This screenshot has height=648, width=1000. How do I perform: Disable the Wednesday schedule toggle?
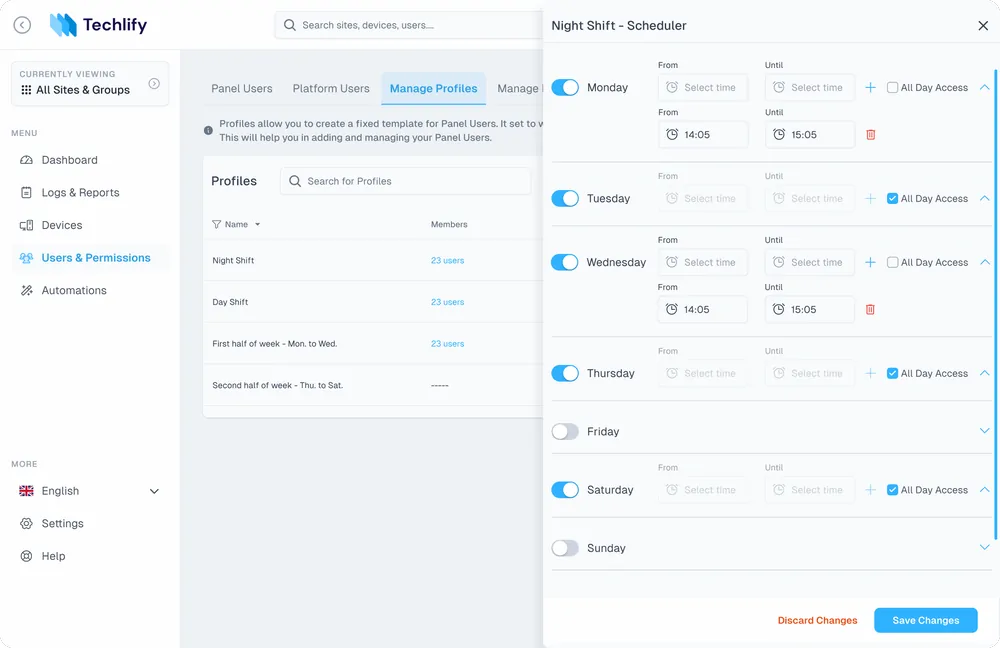coord(564,262)
